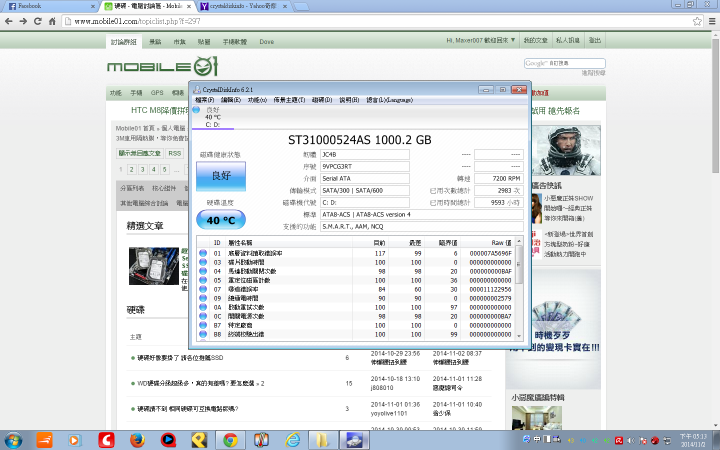Click the up arrow of the attribute list scrollbar
This screenshot has height=450, width=720.
519,242
